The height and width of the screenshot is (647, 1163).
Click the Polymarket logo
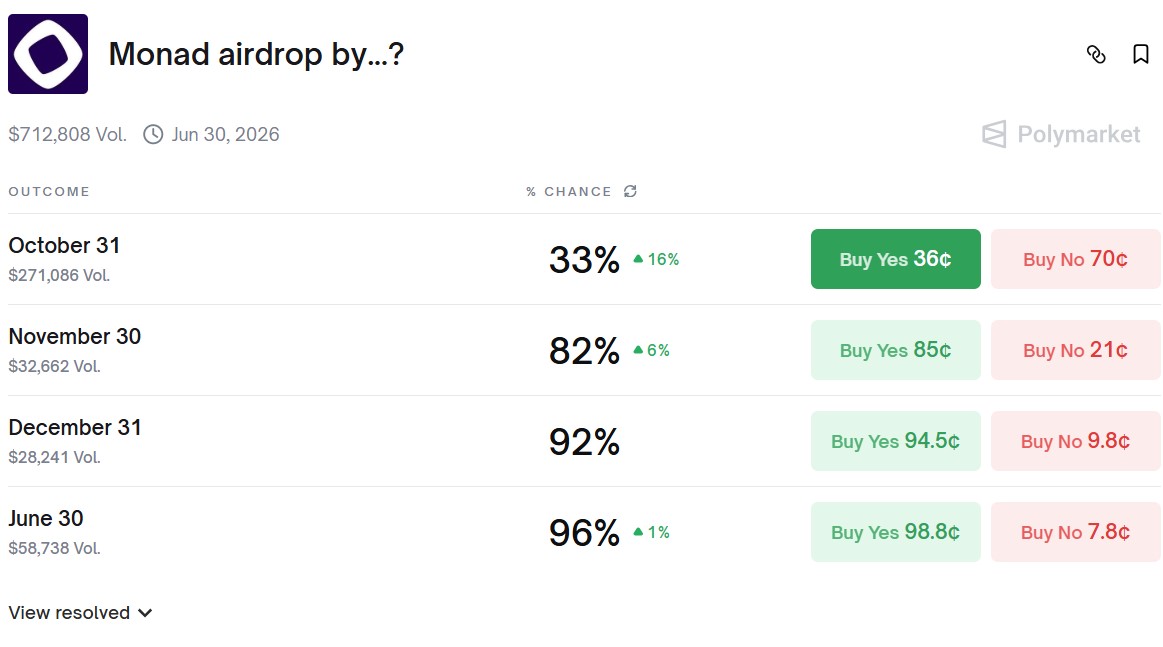1061,134
